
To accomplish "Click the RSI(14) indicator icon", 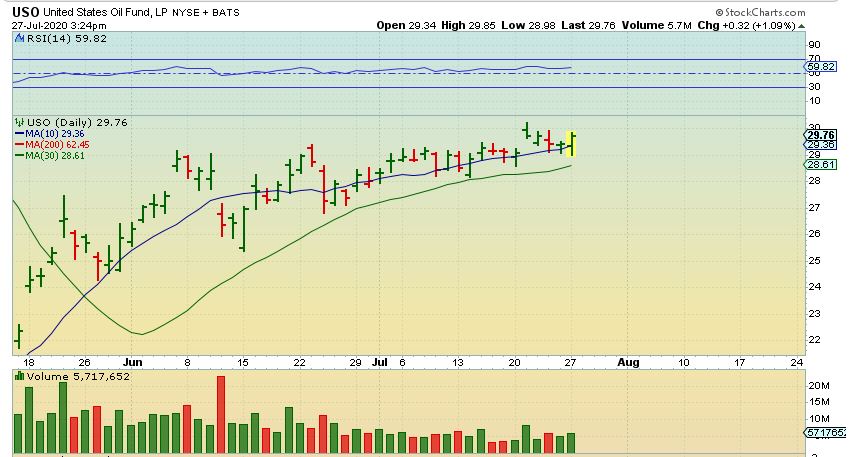I will tap(19, 38).
